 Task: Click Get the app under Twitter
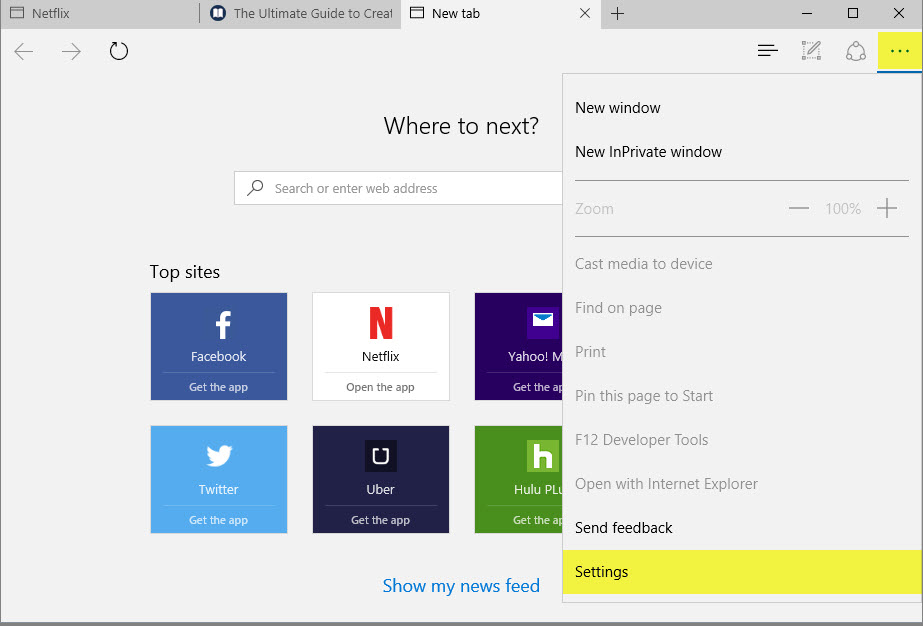pos(218,520)
